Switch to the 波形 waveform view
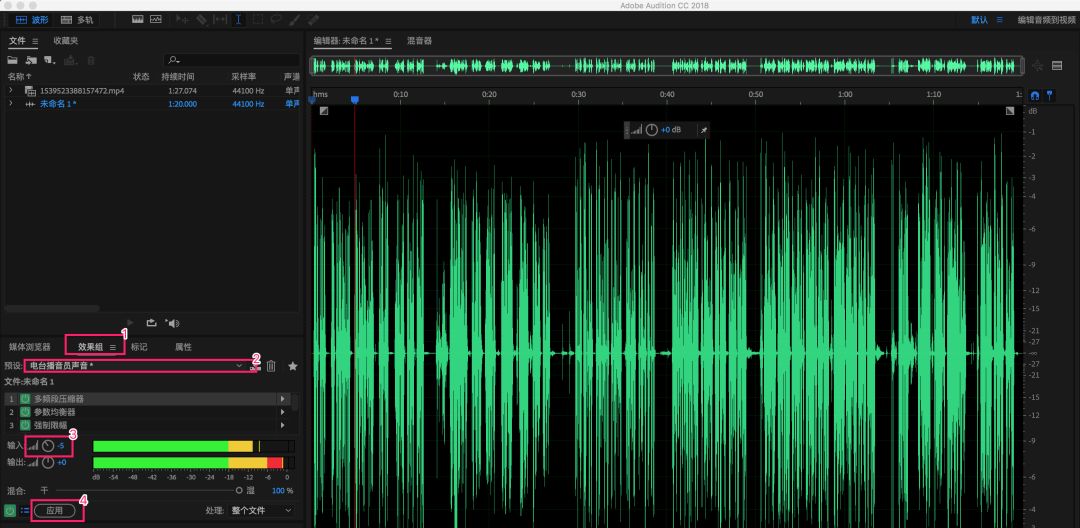The width and height of the screenshot is (1080, 528). [x=31, y=20]
